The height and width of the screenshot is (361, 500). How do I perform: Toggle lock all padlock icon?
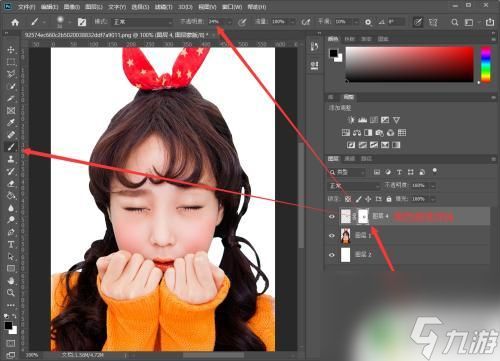click(x=389, y=199)
